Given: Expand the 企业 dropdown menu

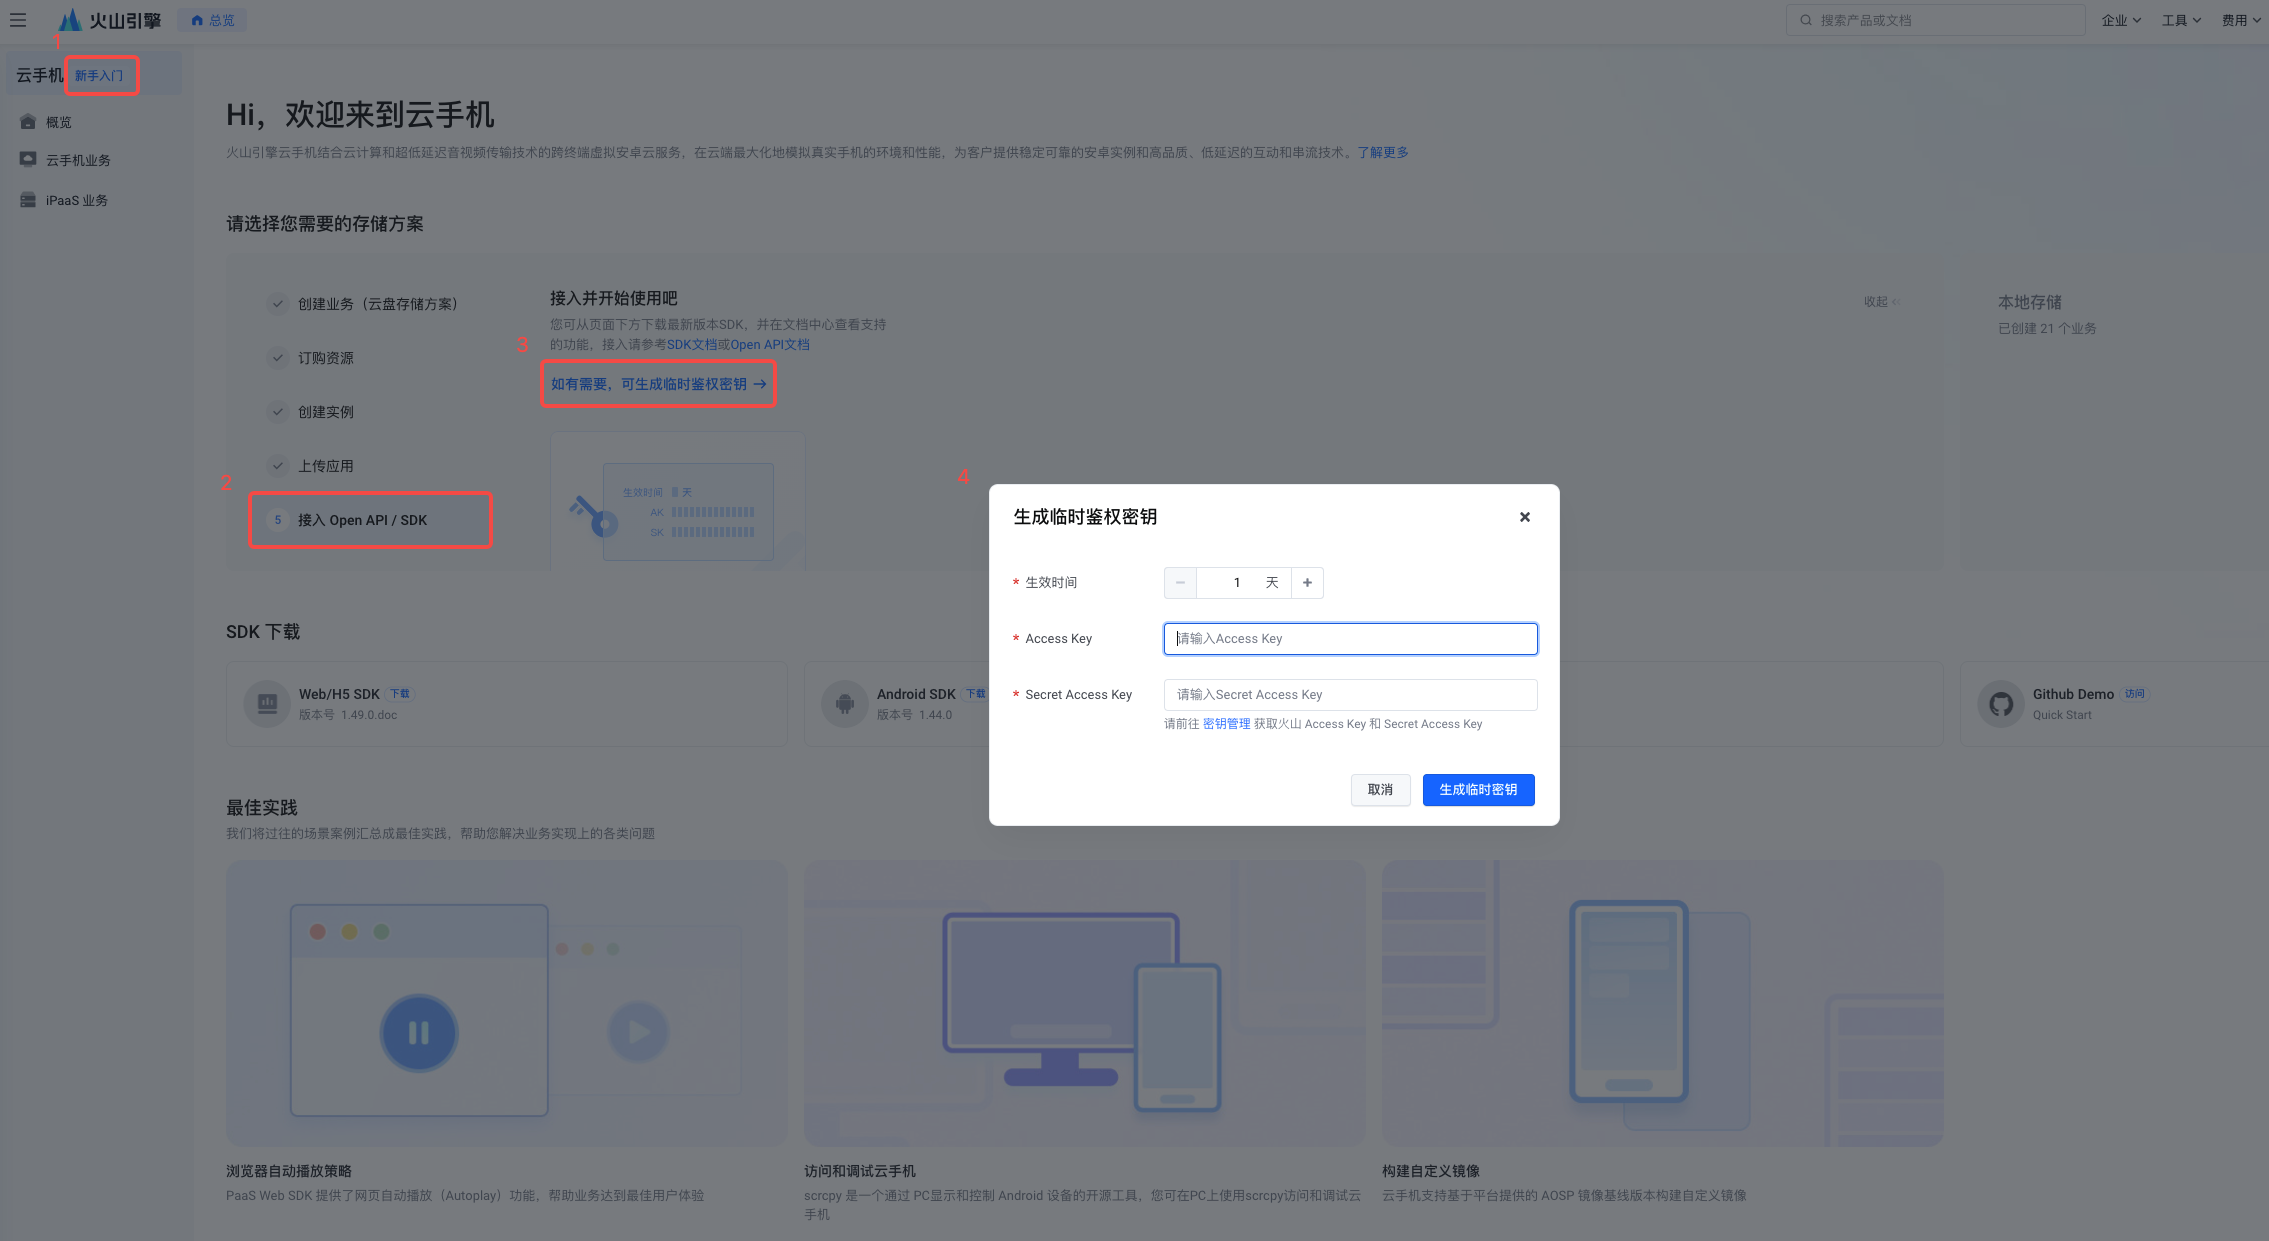Looking at the screenshot, I should click(x=2120, y=20).
